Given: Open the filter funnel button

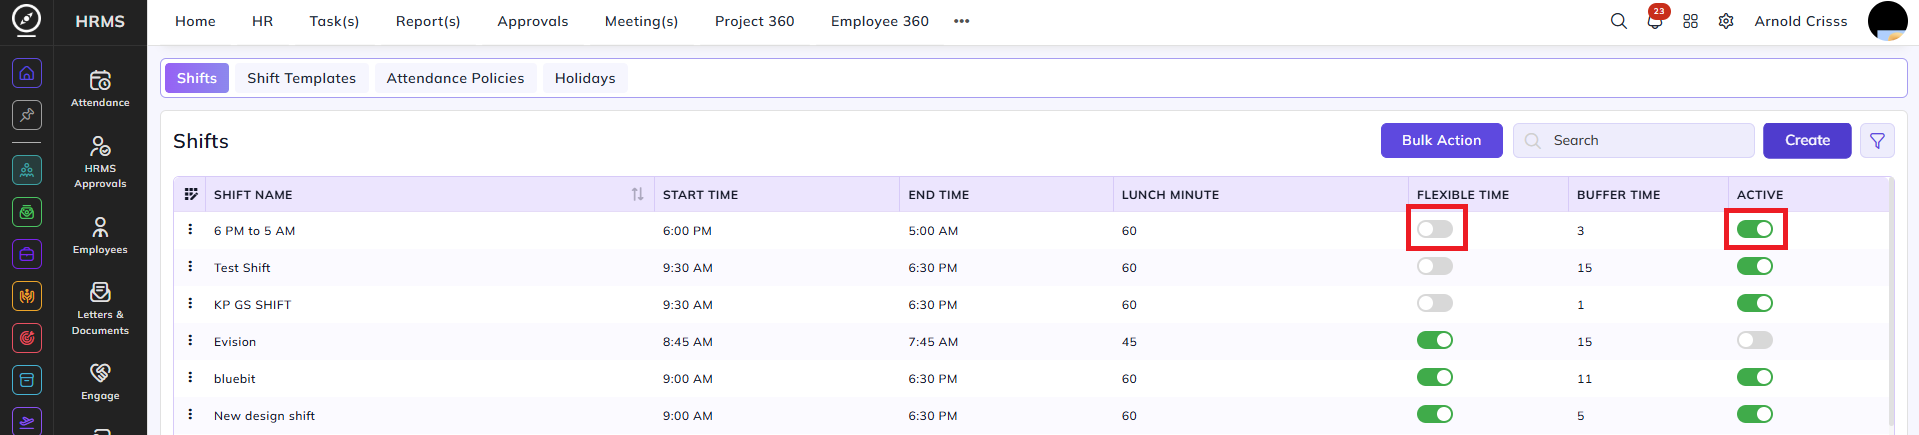Looking at the screenshot, I should pos(1877,141).
